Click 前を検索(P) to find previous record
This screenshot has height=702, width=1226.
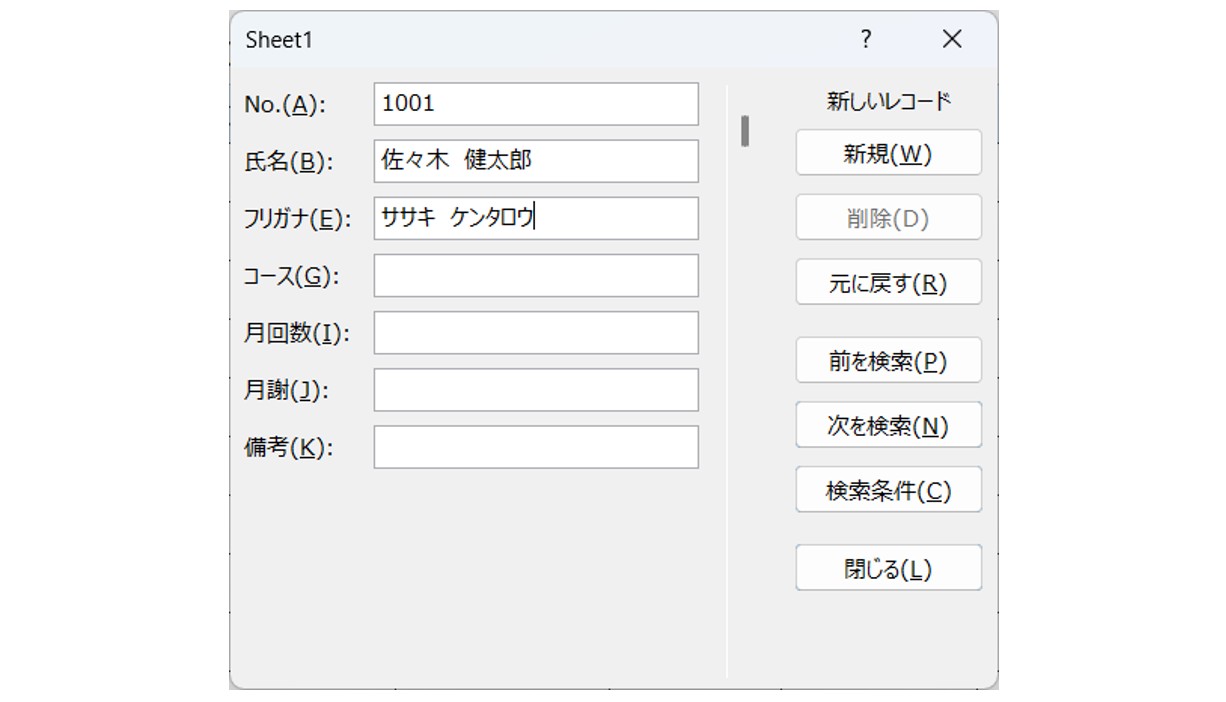click(x=888, y=360)
